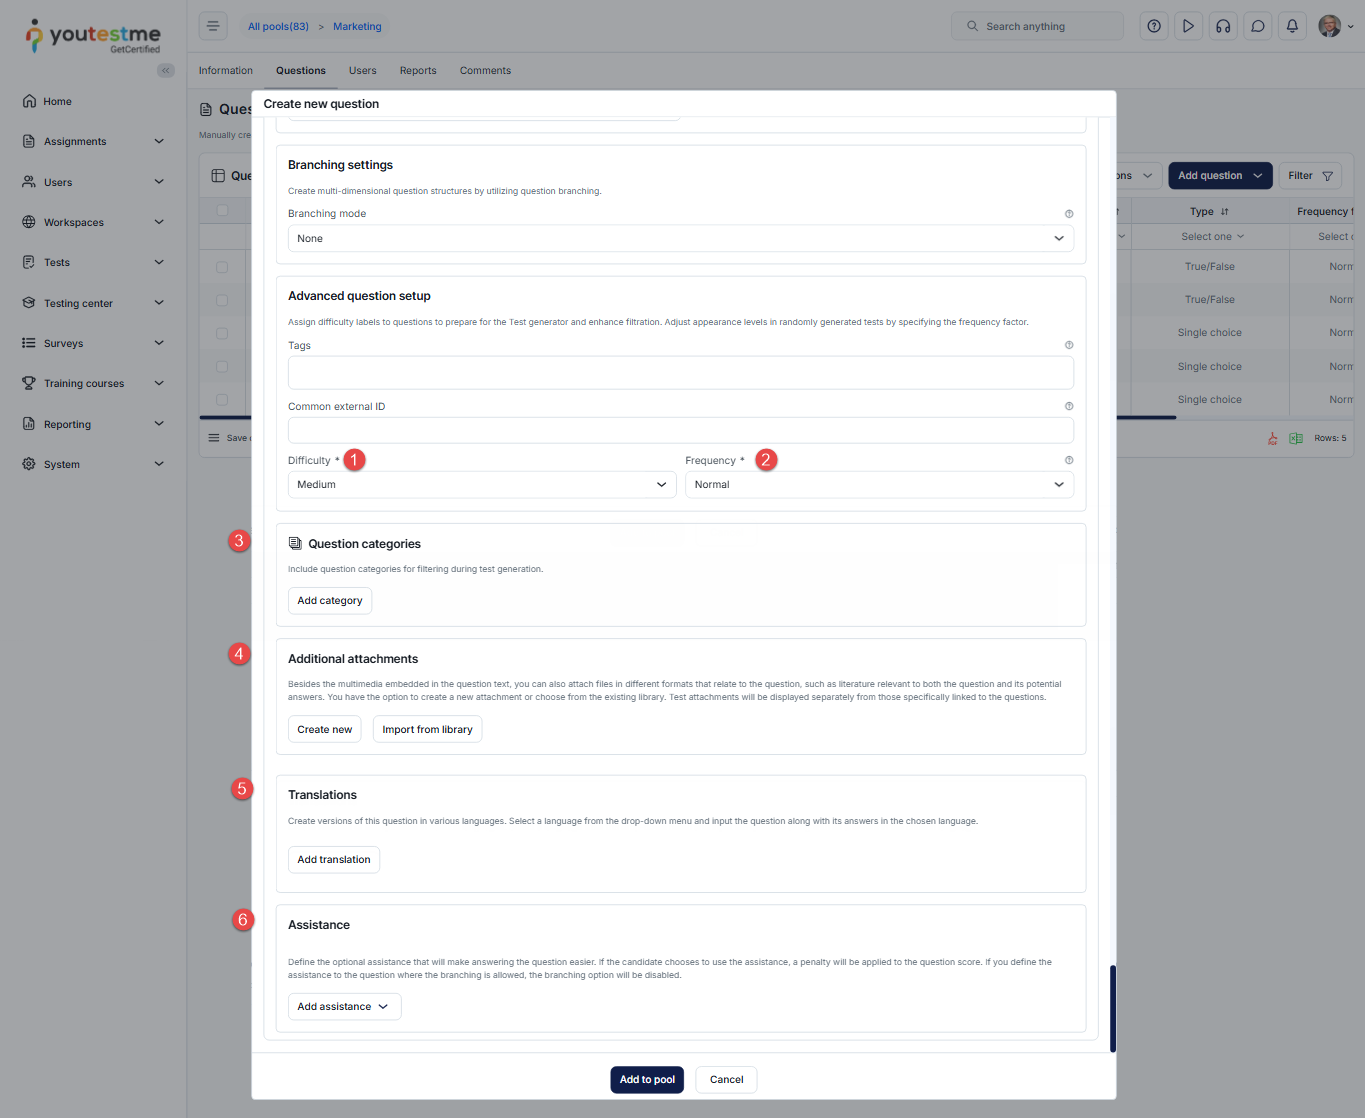This screenshot has width=1365, height=1118.
Task: Focus the 'Search anything' search box
Action: [x=1037, y=26]
